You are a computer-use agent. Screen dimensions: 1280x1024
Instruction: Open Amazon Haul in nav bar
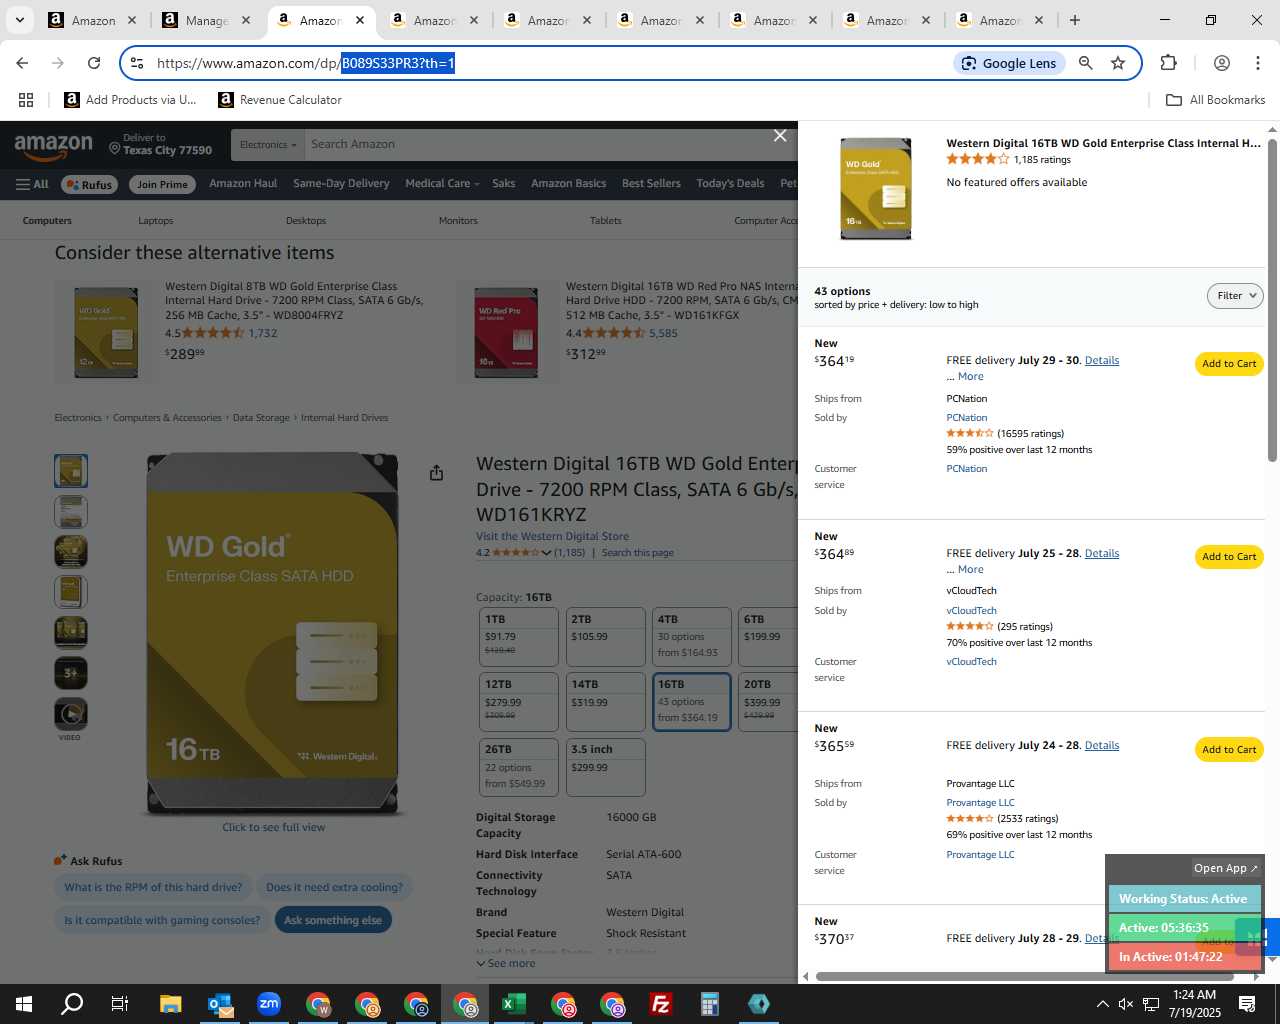point(243,184)
